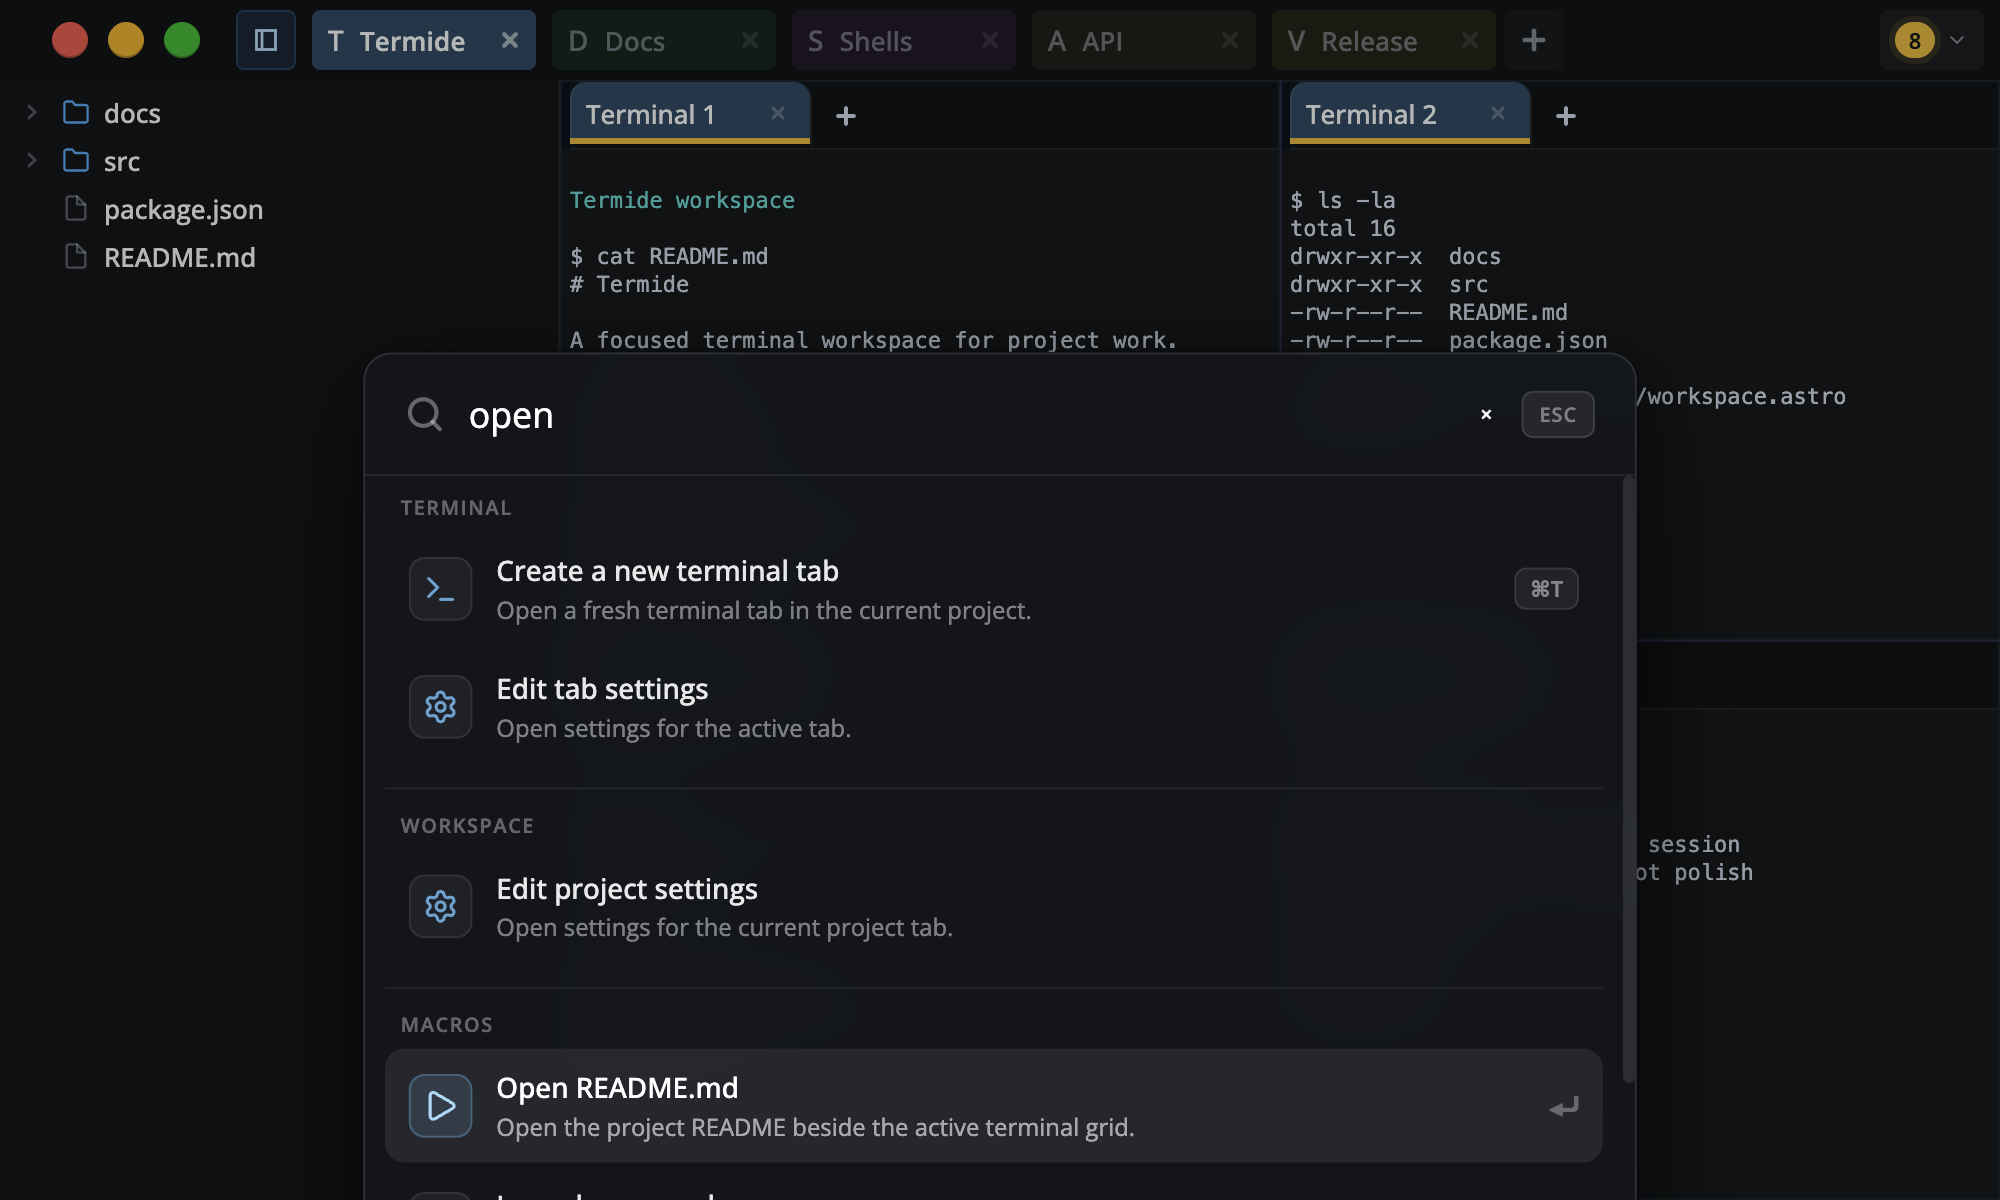Expand the docs folder chevron
2000x1200 pixels.
pos(32,112)
